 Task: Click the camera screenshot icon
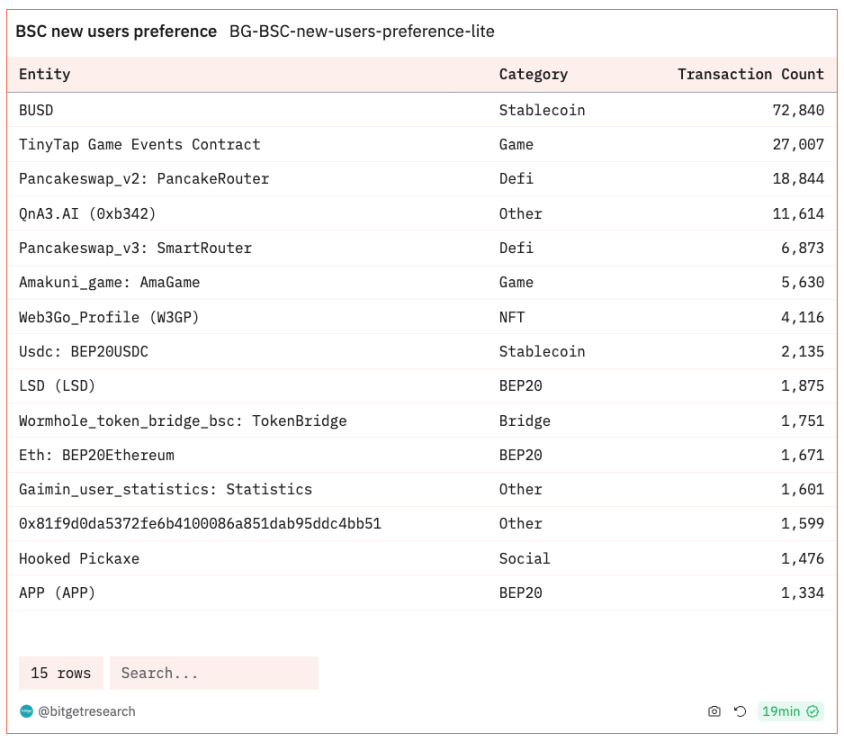point(714,712)
